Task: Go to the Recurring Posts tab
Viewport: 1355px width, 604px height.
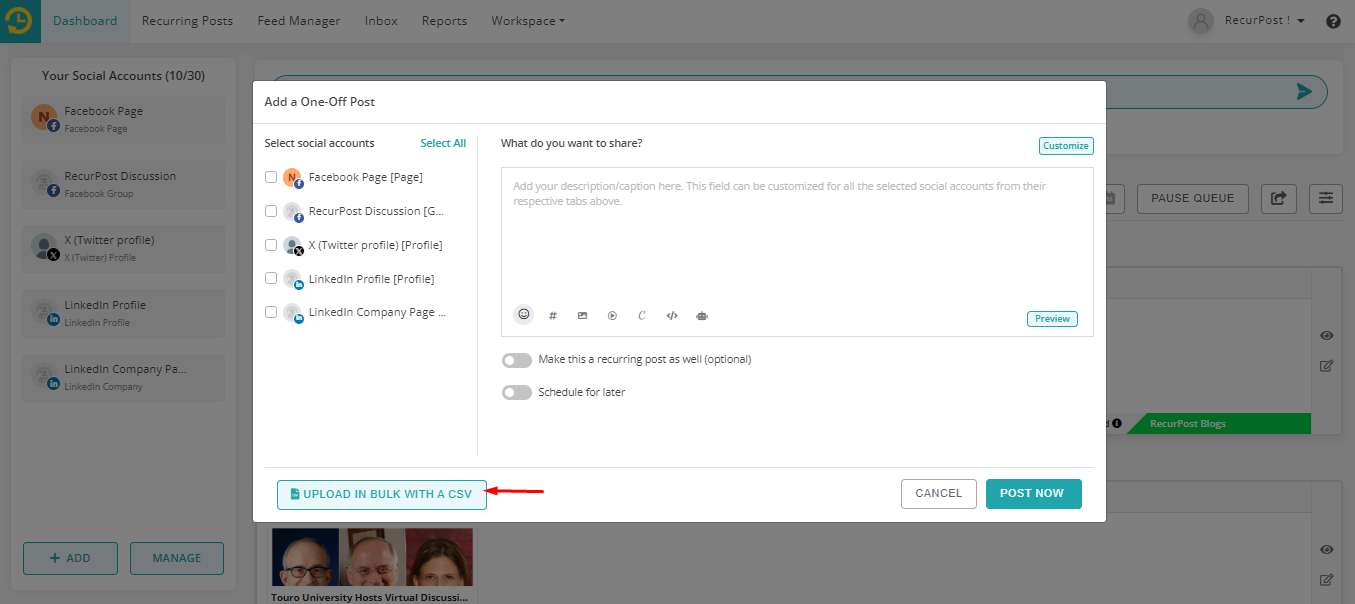Action: pyautogui.click(x=187, y=21)
